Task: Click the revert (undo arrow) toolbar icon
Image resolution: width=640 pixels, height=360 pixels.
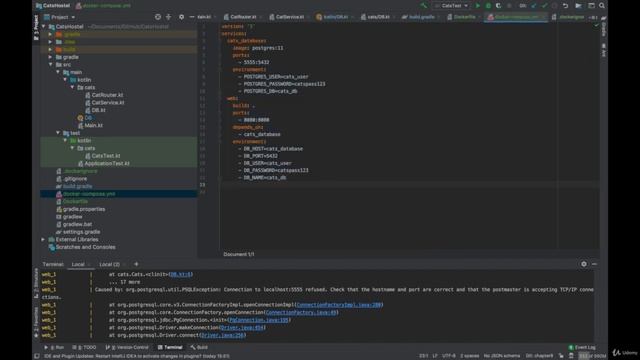Action: (x=565, y=6)
